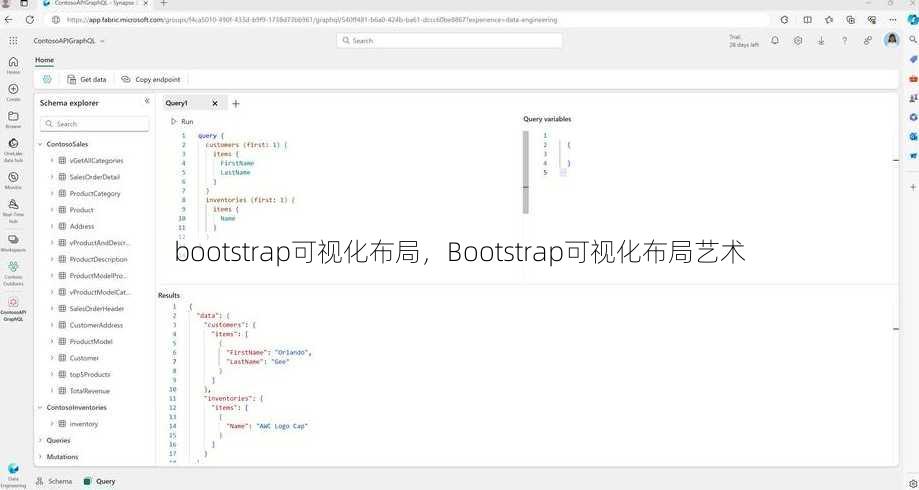Switch to the Home ribbon tab
Viewport: 919px width, 490px height.
pyautogui.click(x=44, y=60)
